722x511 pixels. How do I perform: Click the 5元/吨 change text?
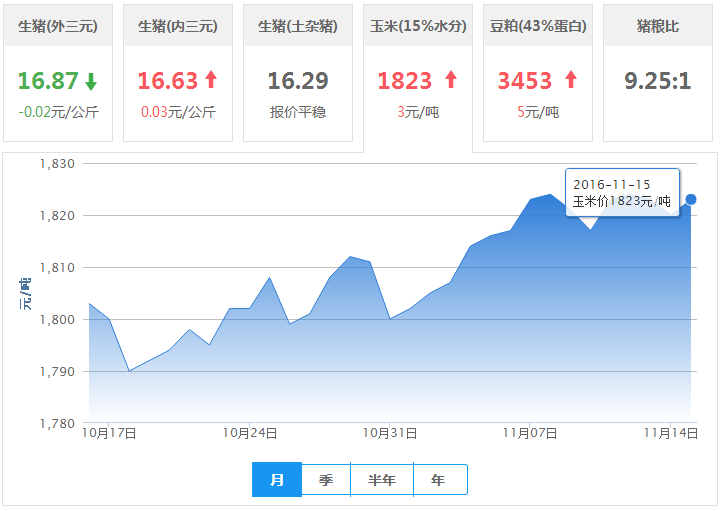tap(538, 112)
